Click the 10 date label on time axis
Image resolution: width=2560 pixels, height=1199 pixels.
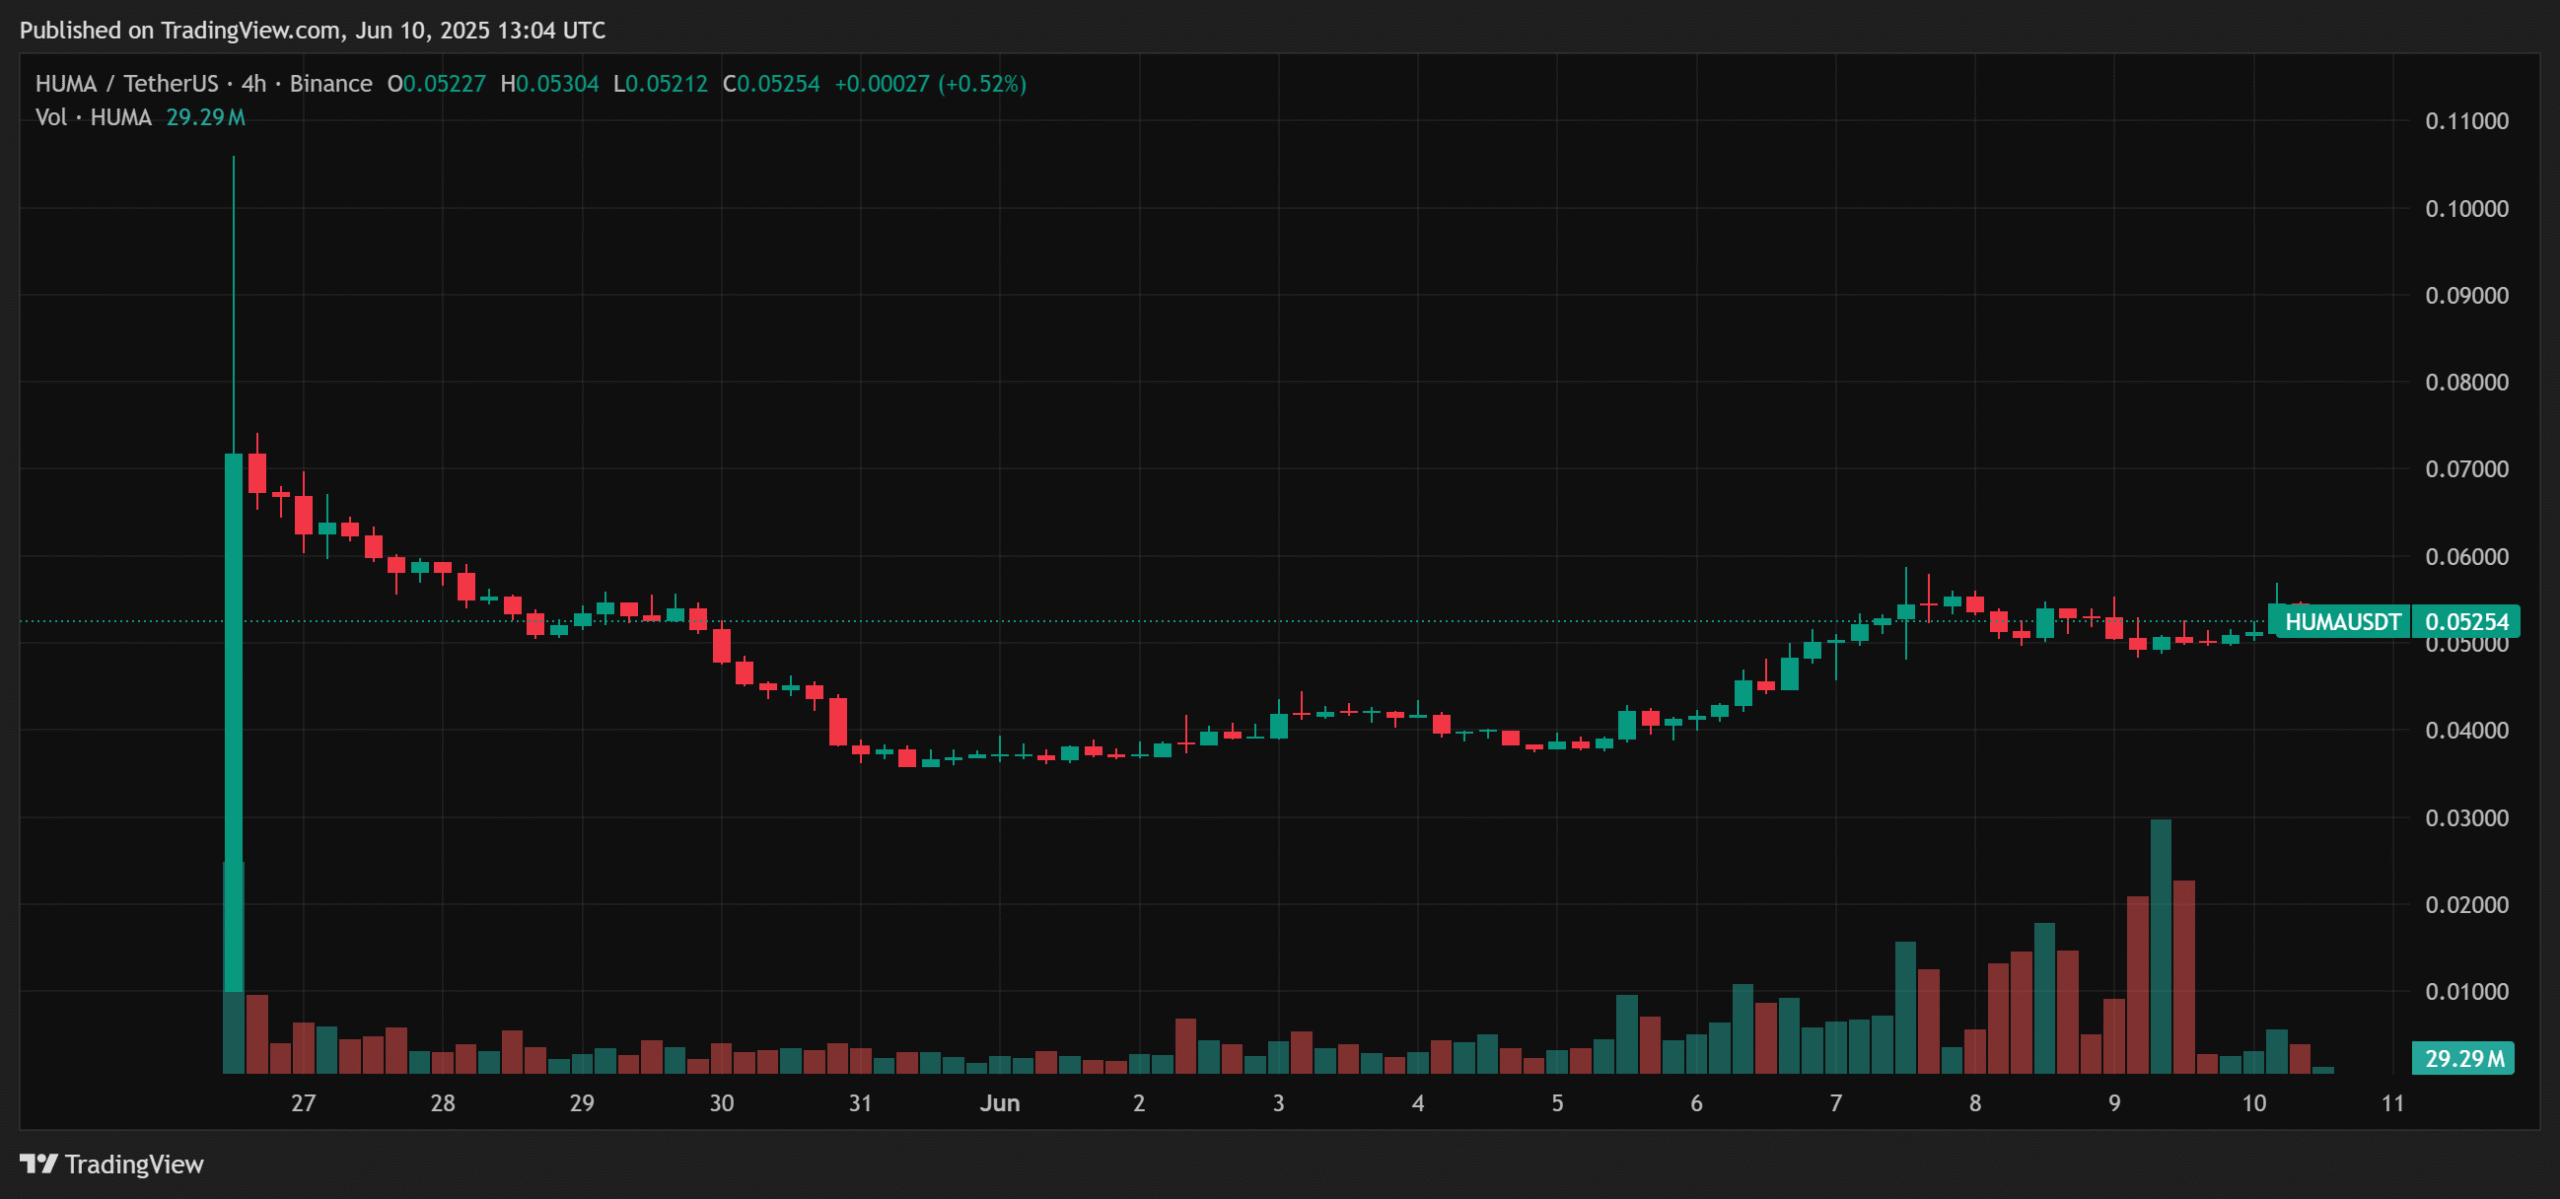pyautogui.click(x=2253, y=1103)
